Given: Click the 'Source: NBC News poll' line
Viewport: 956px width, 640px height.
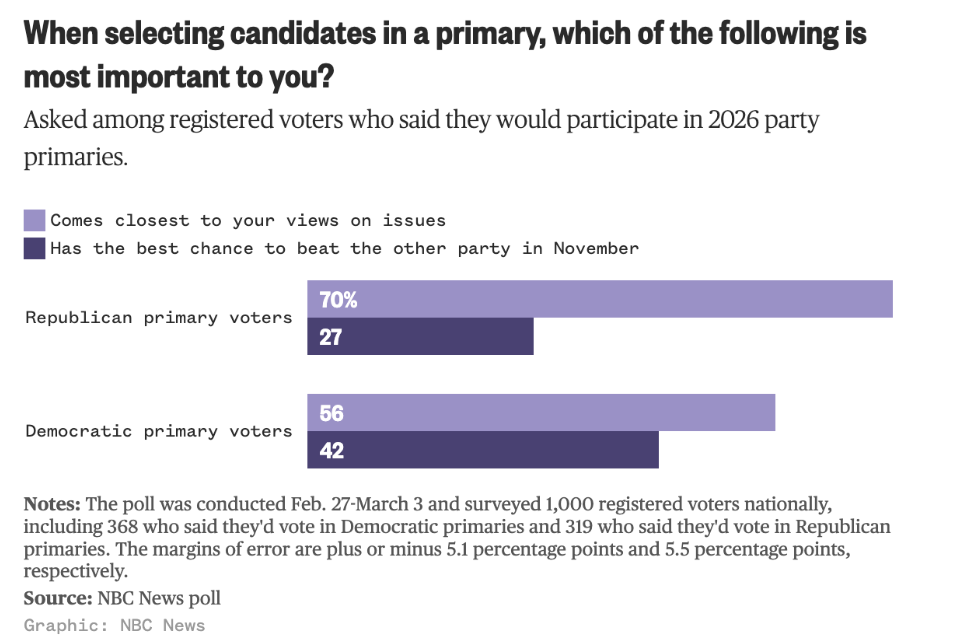Looking at the screenshot, I should (122, 598).
